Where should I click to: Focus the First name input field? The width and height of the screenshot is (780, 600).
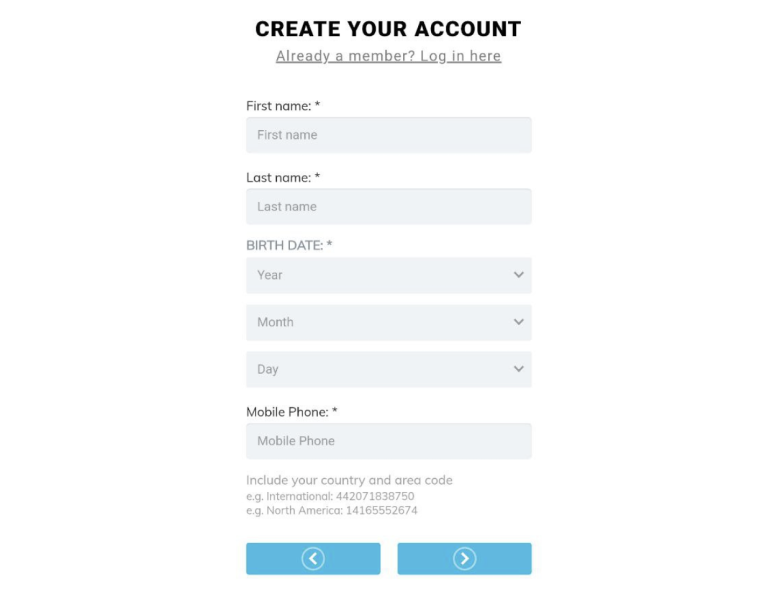(x=388, y=135)
